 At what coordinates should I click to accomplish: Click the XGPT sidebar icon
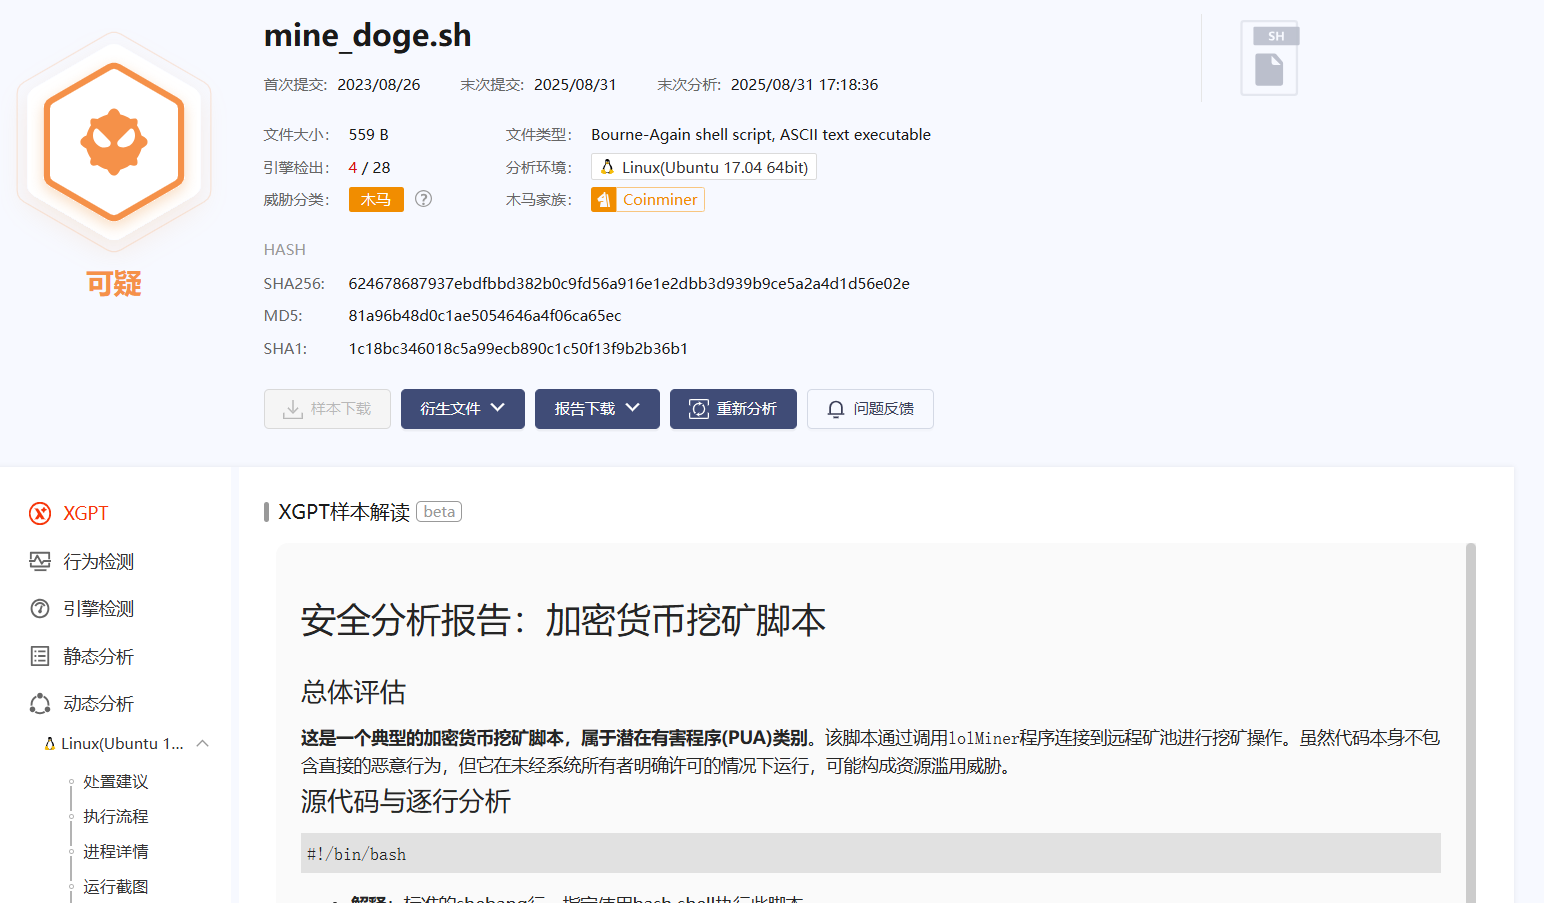pos(40,514)
